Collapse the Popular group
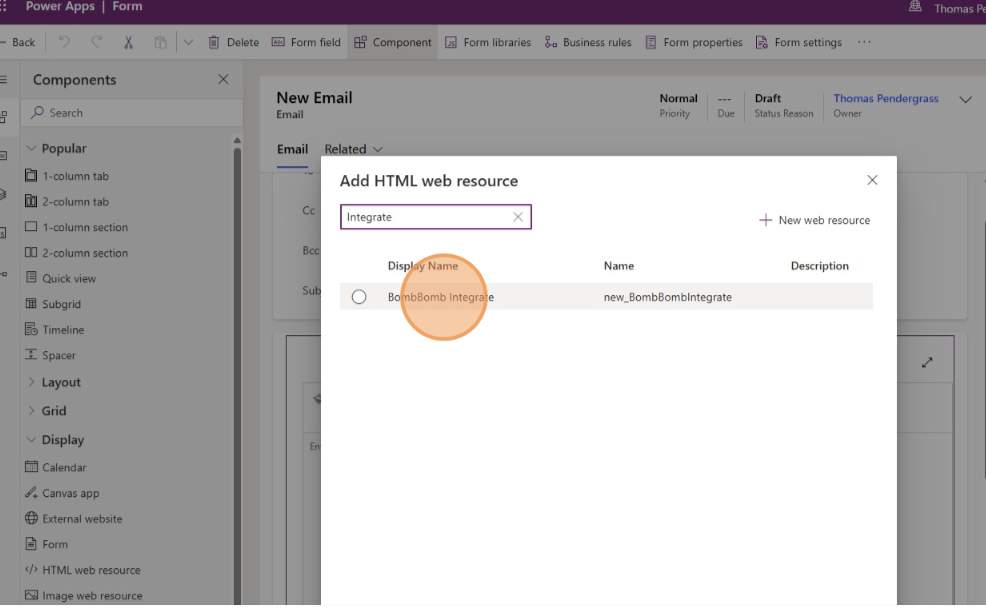 (31, 148)
